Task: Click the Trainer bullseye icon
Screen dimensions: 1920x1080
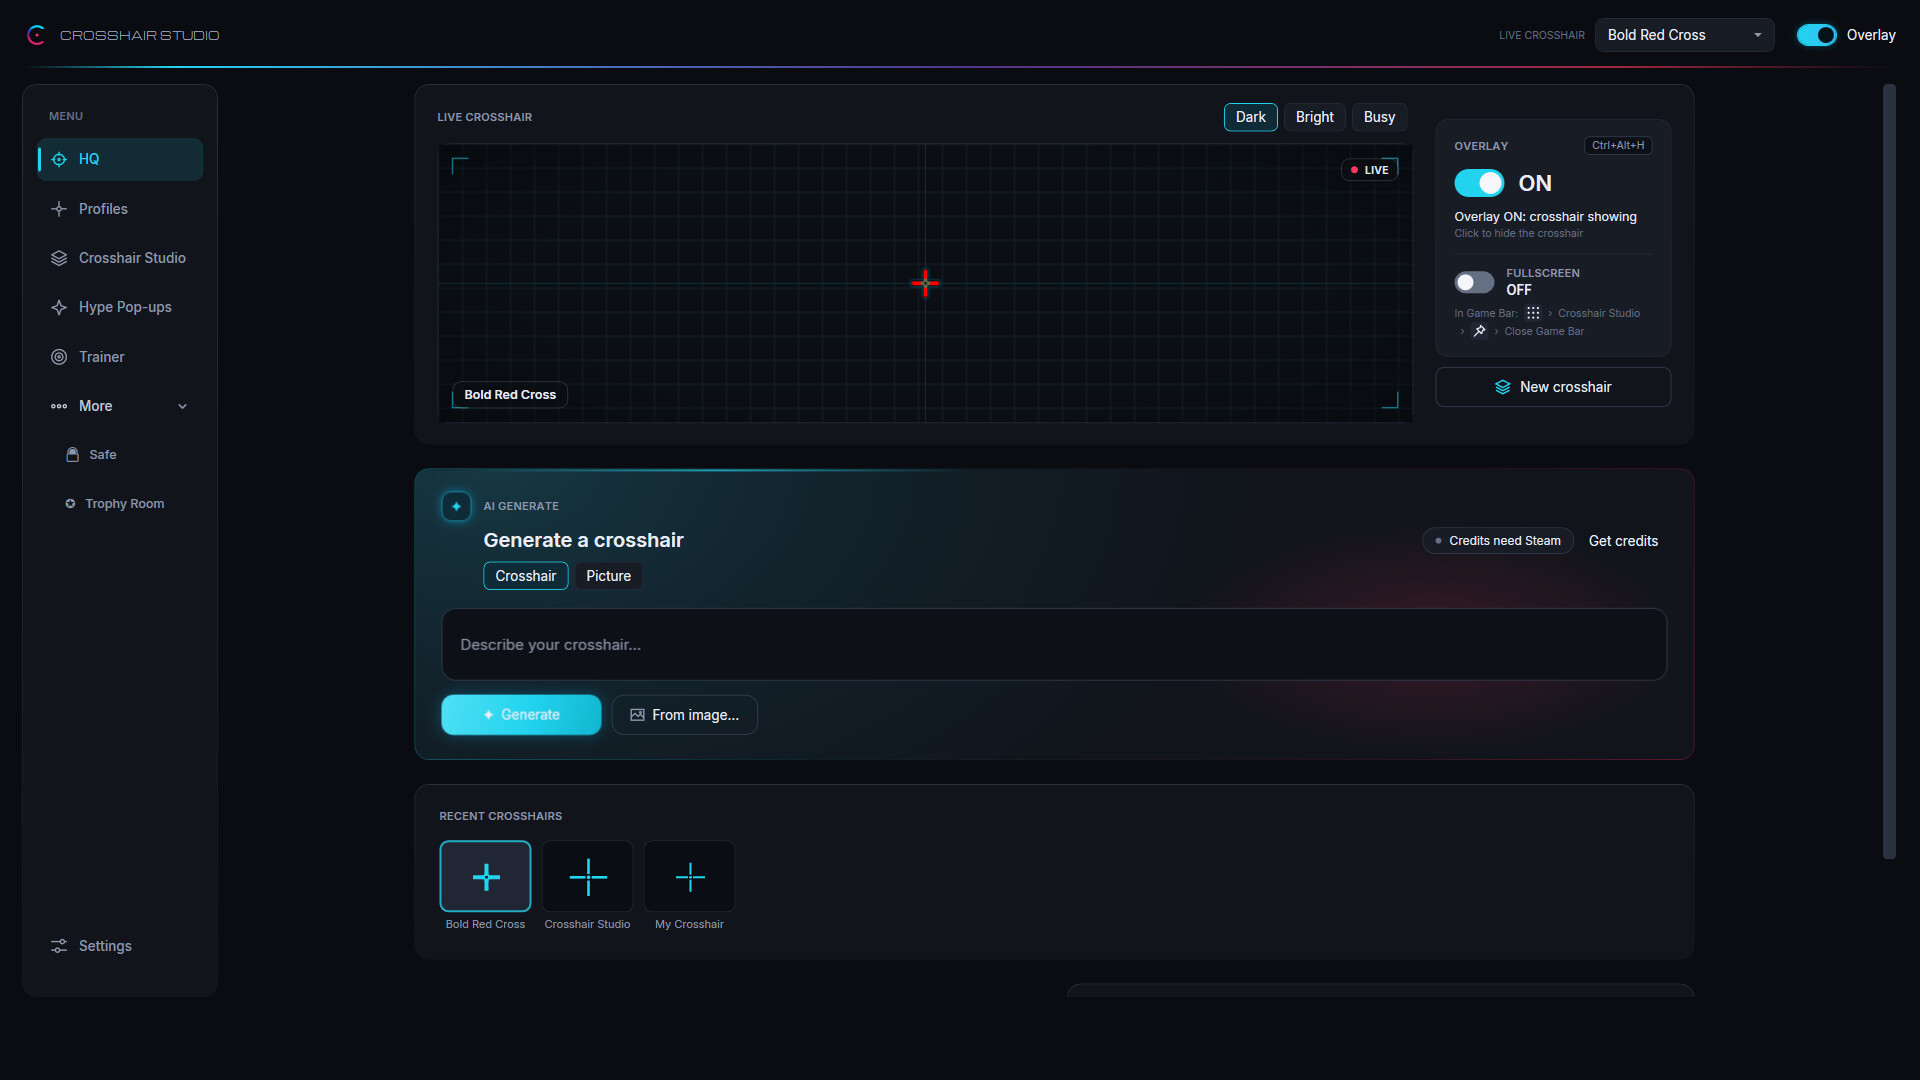Action: pyautogui.click(x=59, y=357)
